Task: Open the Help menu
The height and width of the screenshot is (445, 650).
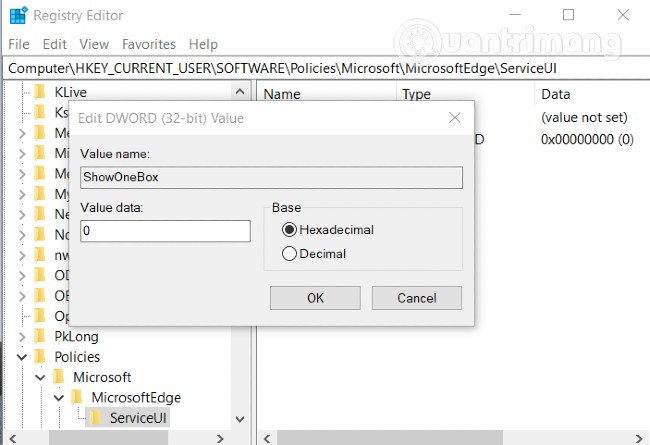Action: point(203,44)
